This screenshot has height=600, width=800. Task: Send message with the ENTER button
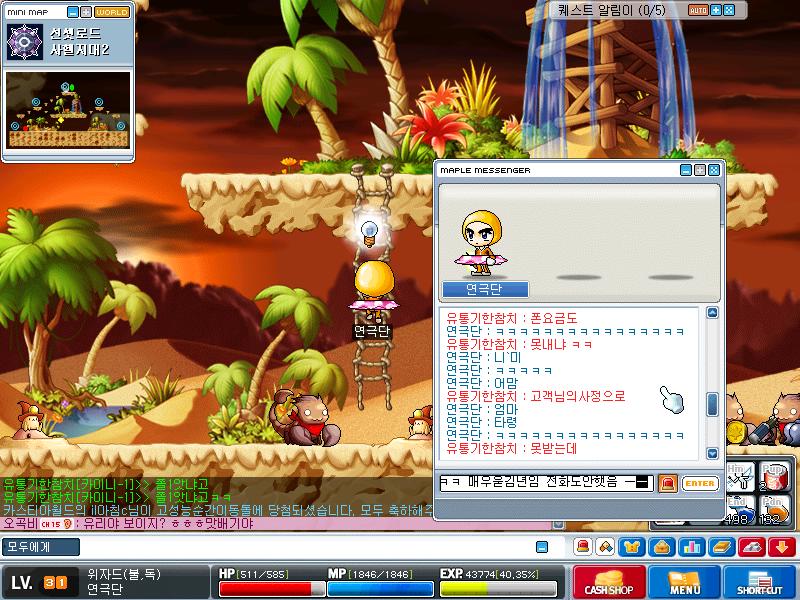point(699,483)
